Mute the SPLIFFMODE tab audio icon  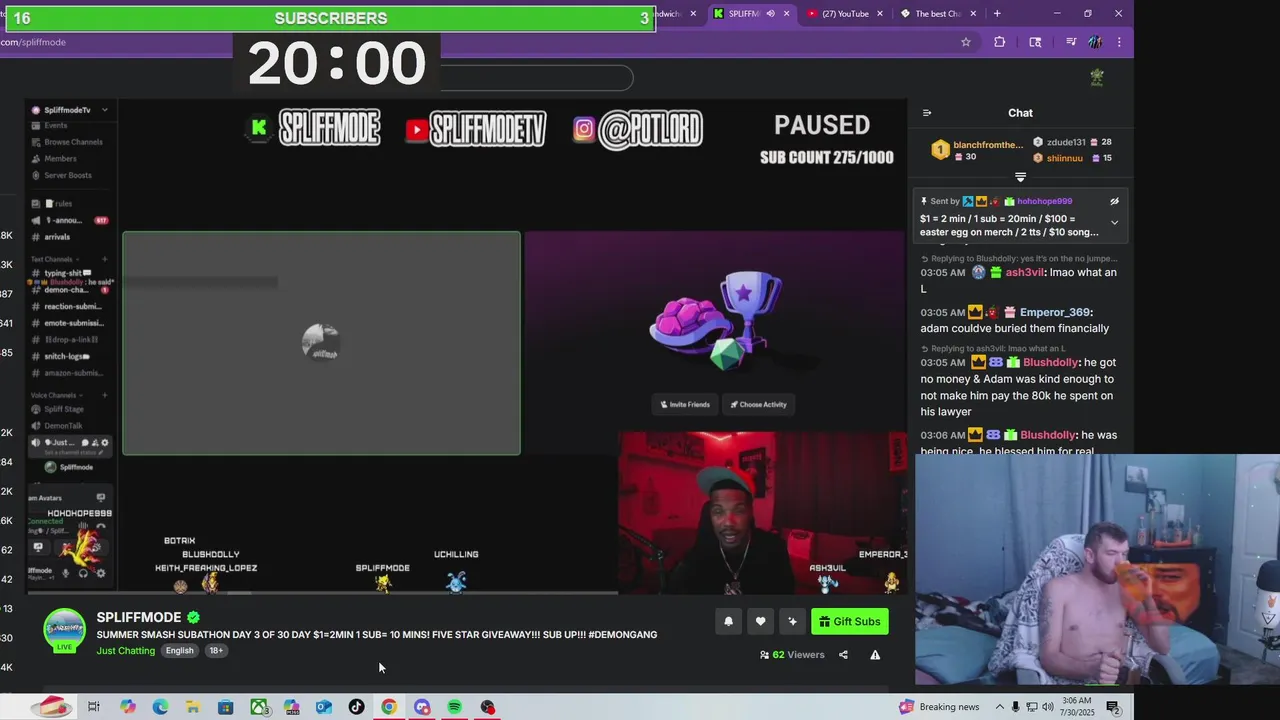(770, 14)
